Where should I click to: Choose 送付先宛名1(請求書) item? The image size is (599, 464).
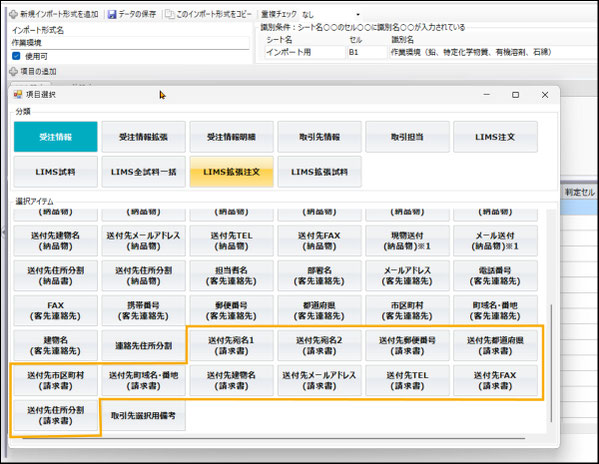click(x=232, y=345)
